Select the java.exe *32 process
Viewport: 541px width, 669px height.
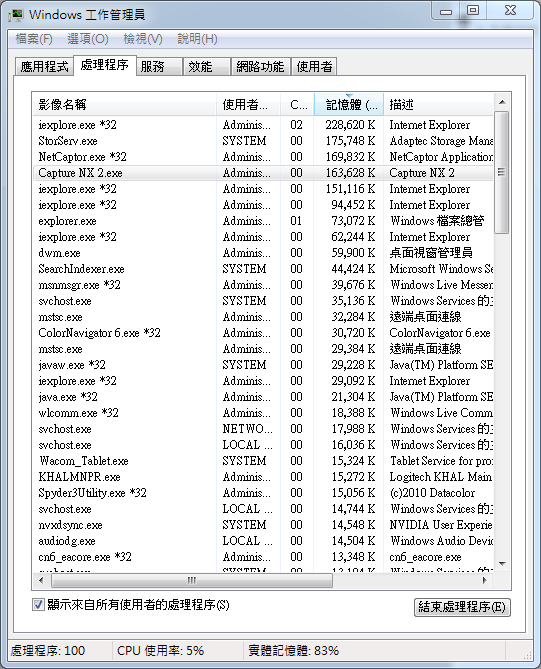tap(263, 397)
